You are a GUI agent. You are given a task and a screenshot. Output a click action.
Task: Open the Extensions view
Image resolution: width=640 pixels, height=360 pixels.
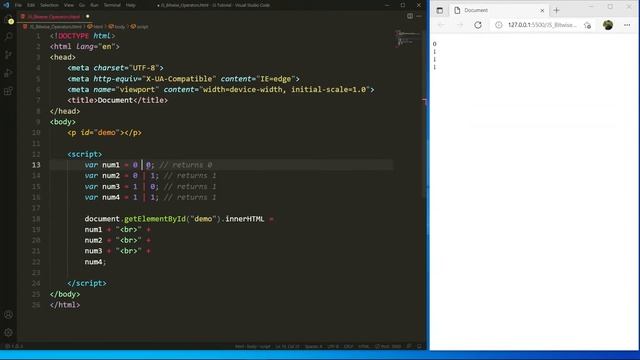pyautogui.click(x=9, y=91)
